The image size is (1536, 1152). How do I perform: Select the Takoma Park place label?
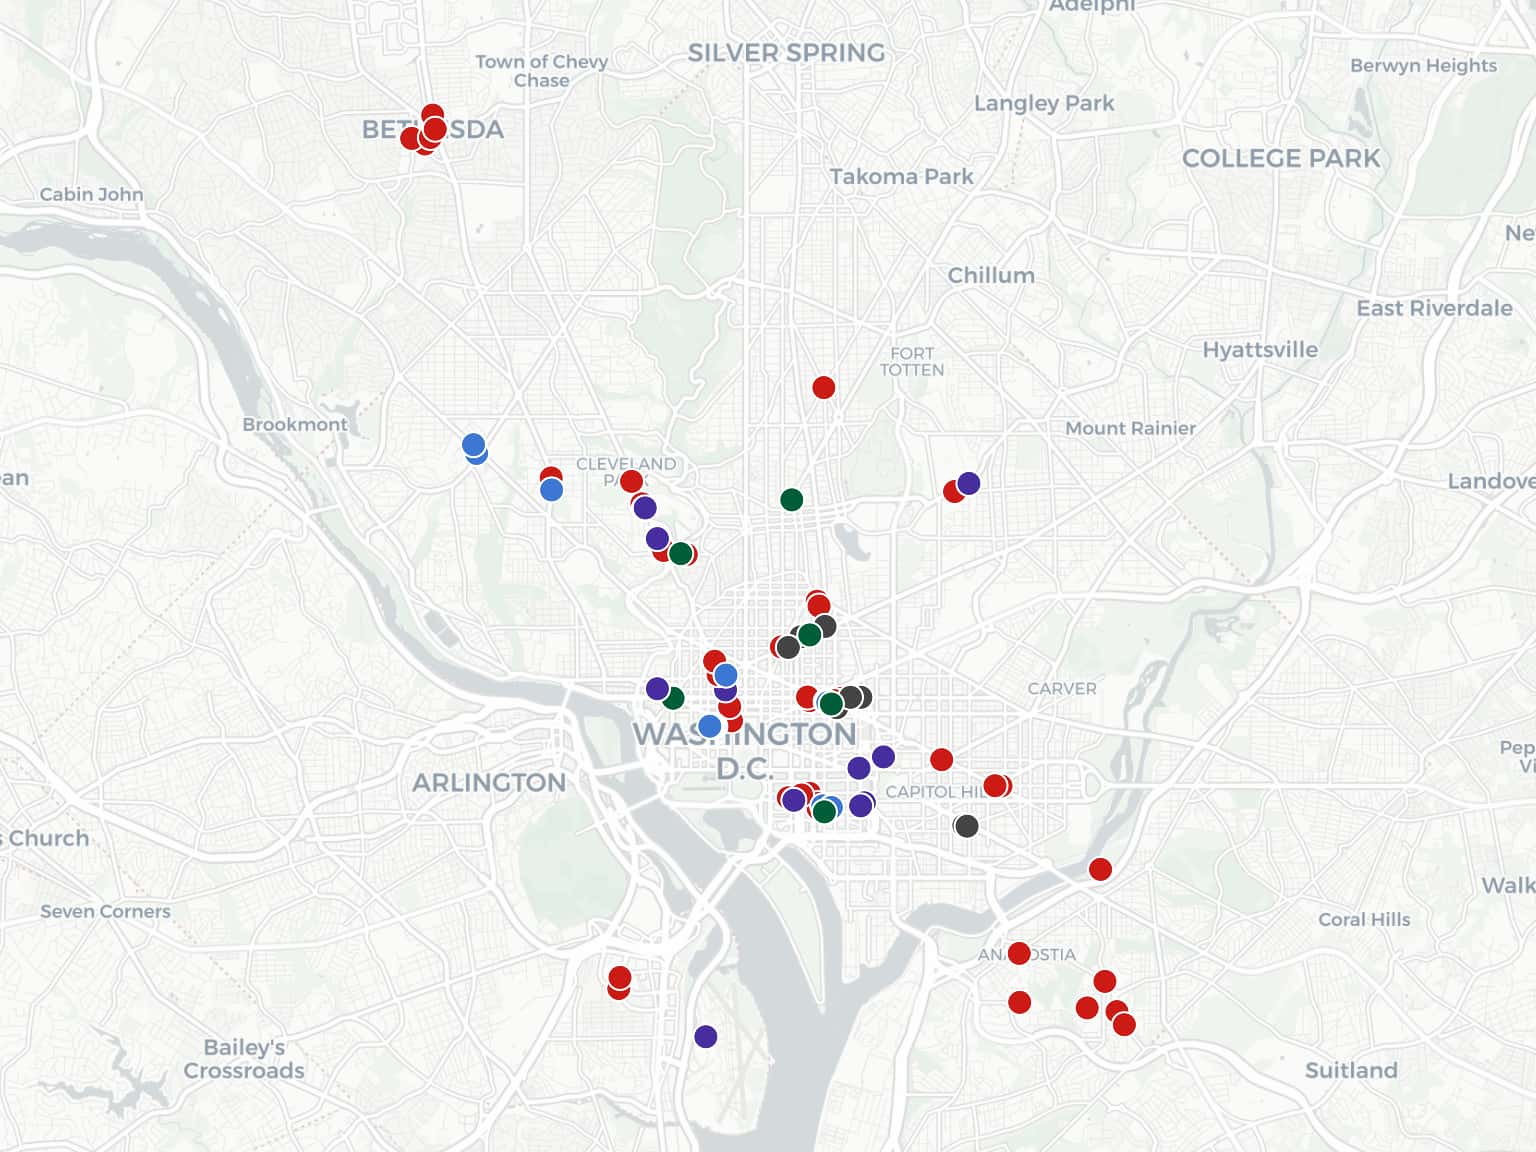[901, 177]
